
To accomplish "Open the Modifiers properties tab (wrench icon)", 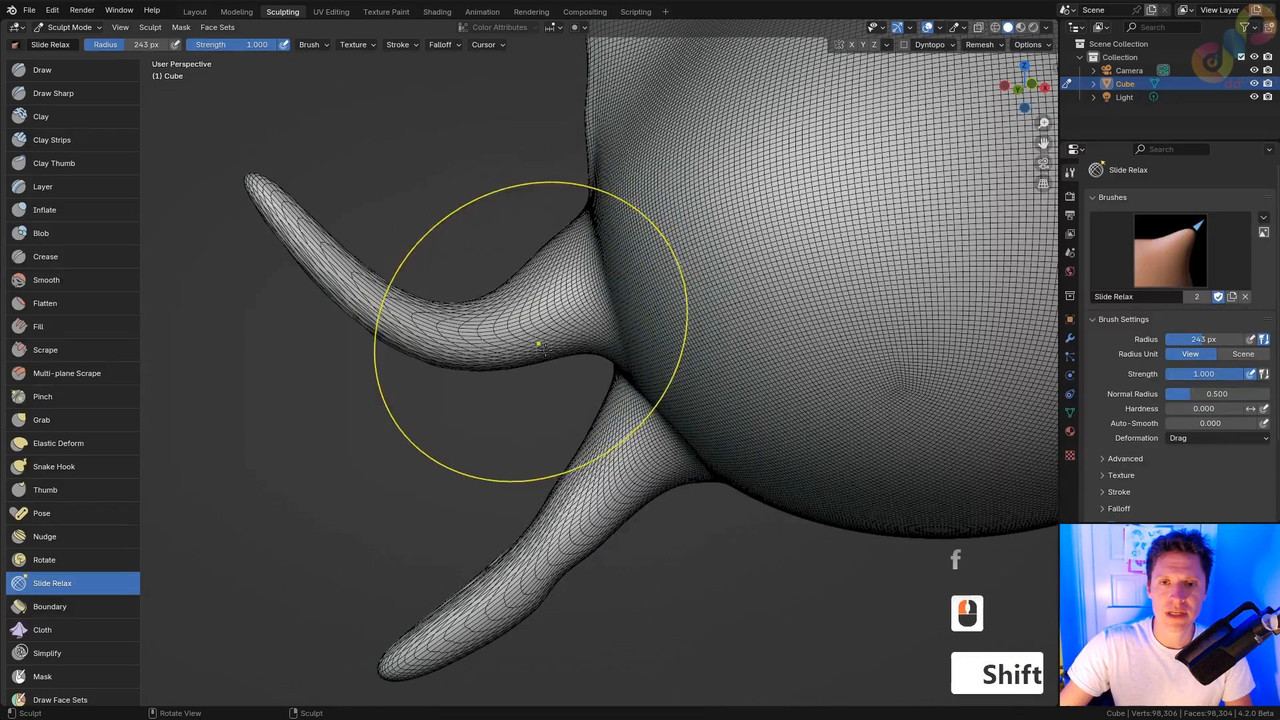I will (x=1070, y=338).
